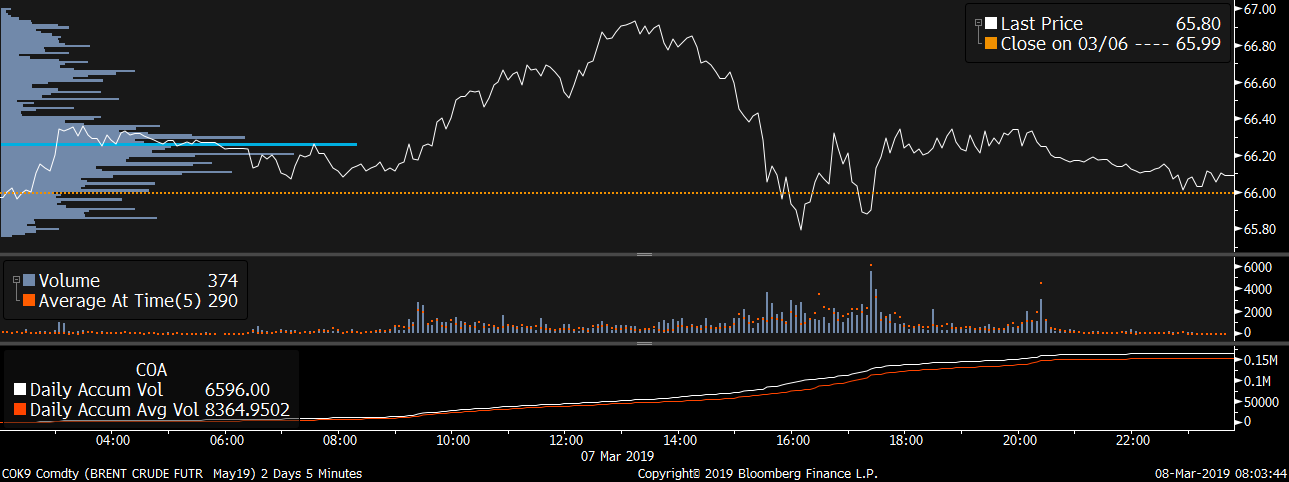Image resolution: width=1289 pixels, height=482 pixels.
Task: Click the 0.1M accumulated volume axis label
Action: point(1257,382)
